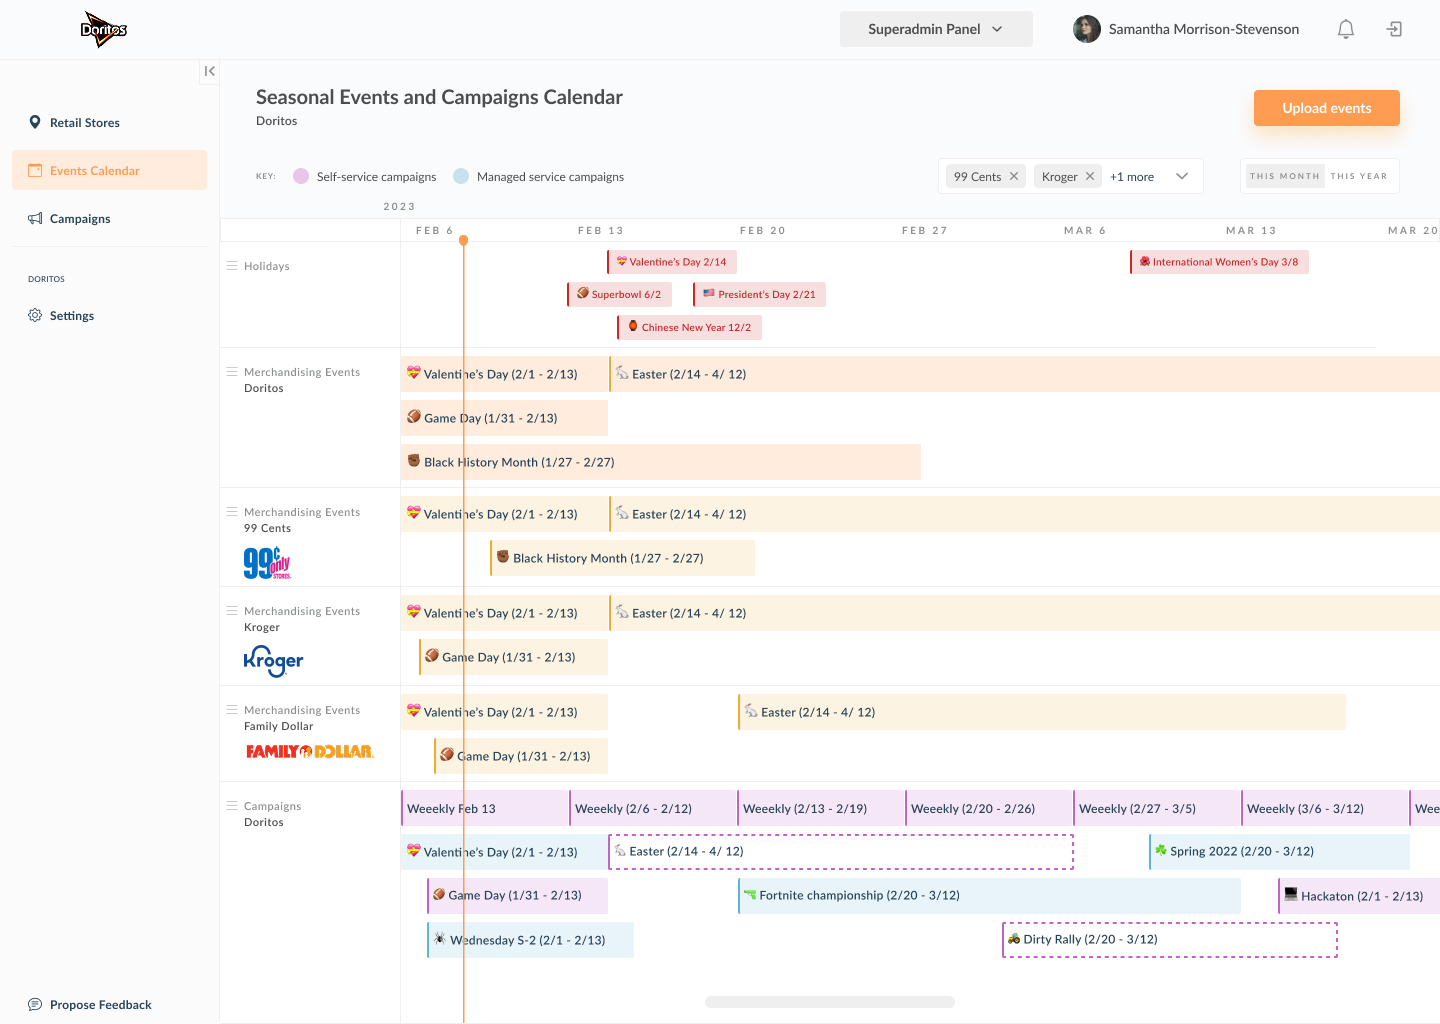Click Samantha's profile avatar

pos(1087,29)
